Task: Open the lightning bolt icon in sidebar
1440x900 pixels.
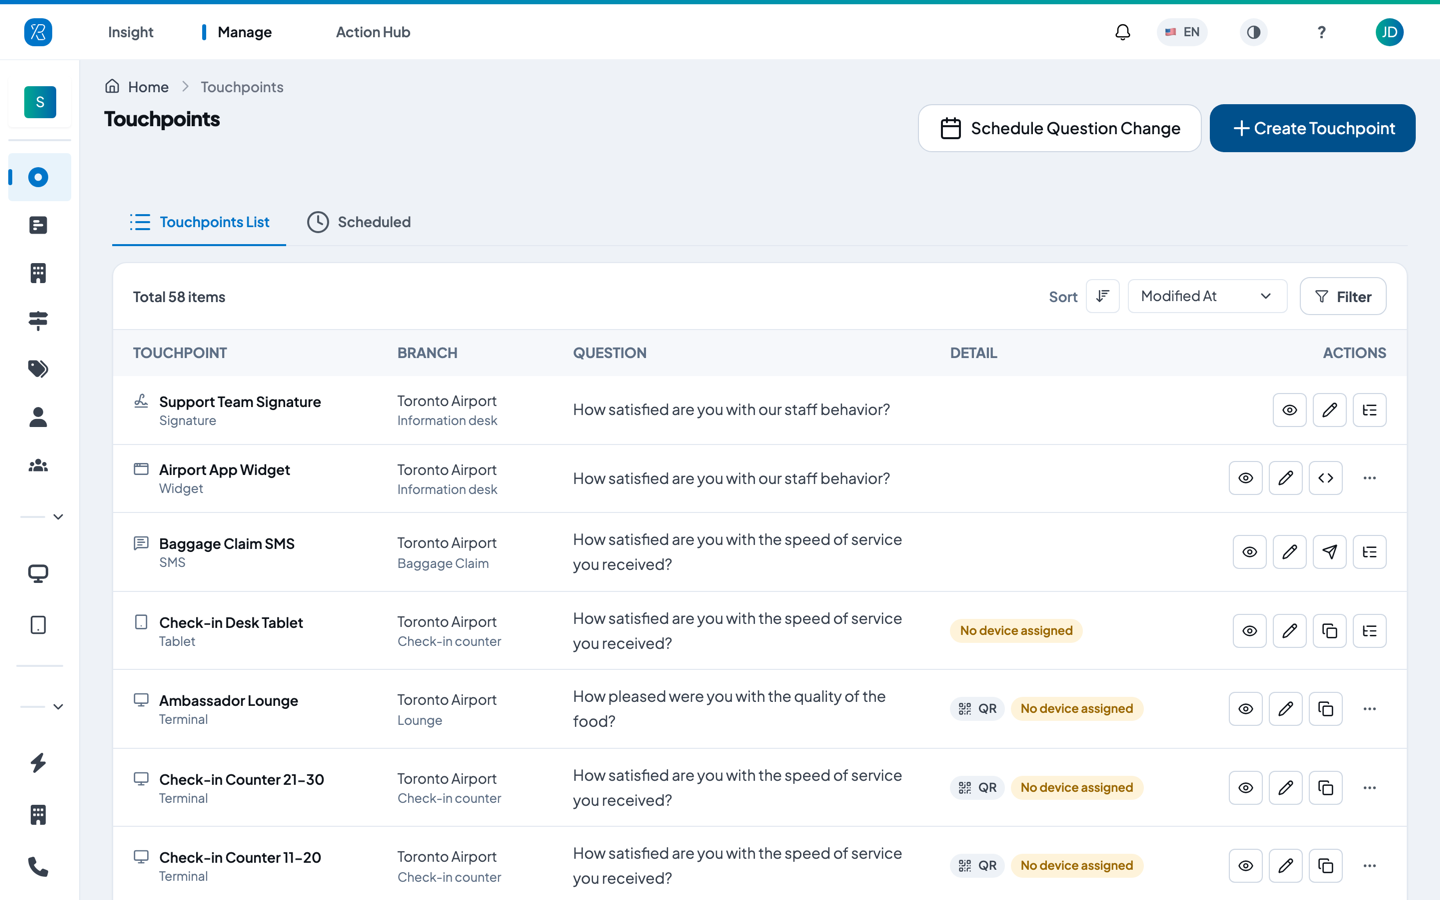Action: click(38, 763)
